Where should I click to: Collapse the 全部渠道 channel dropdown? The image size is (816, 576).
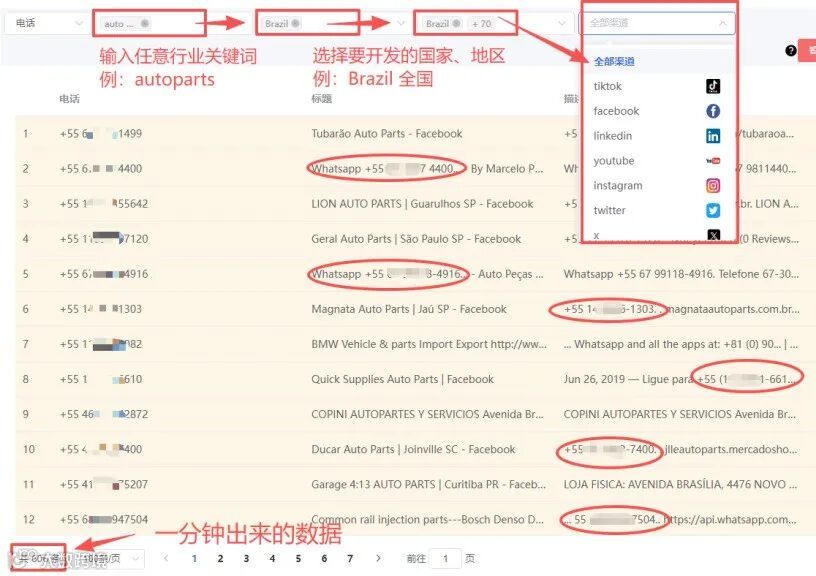(722, 23)
